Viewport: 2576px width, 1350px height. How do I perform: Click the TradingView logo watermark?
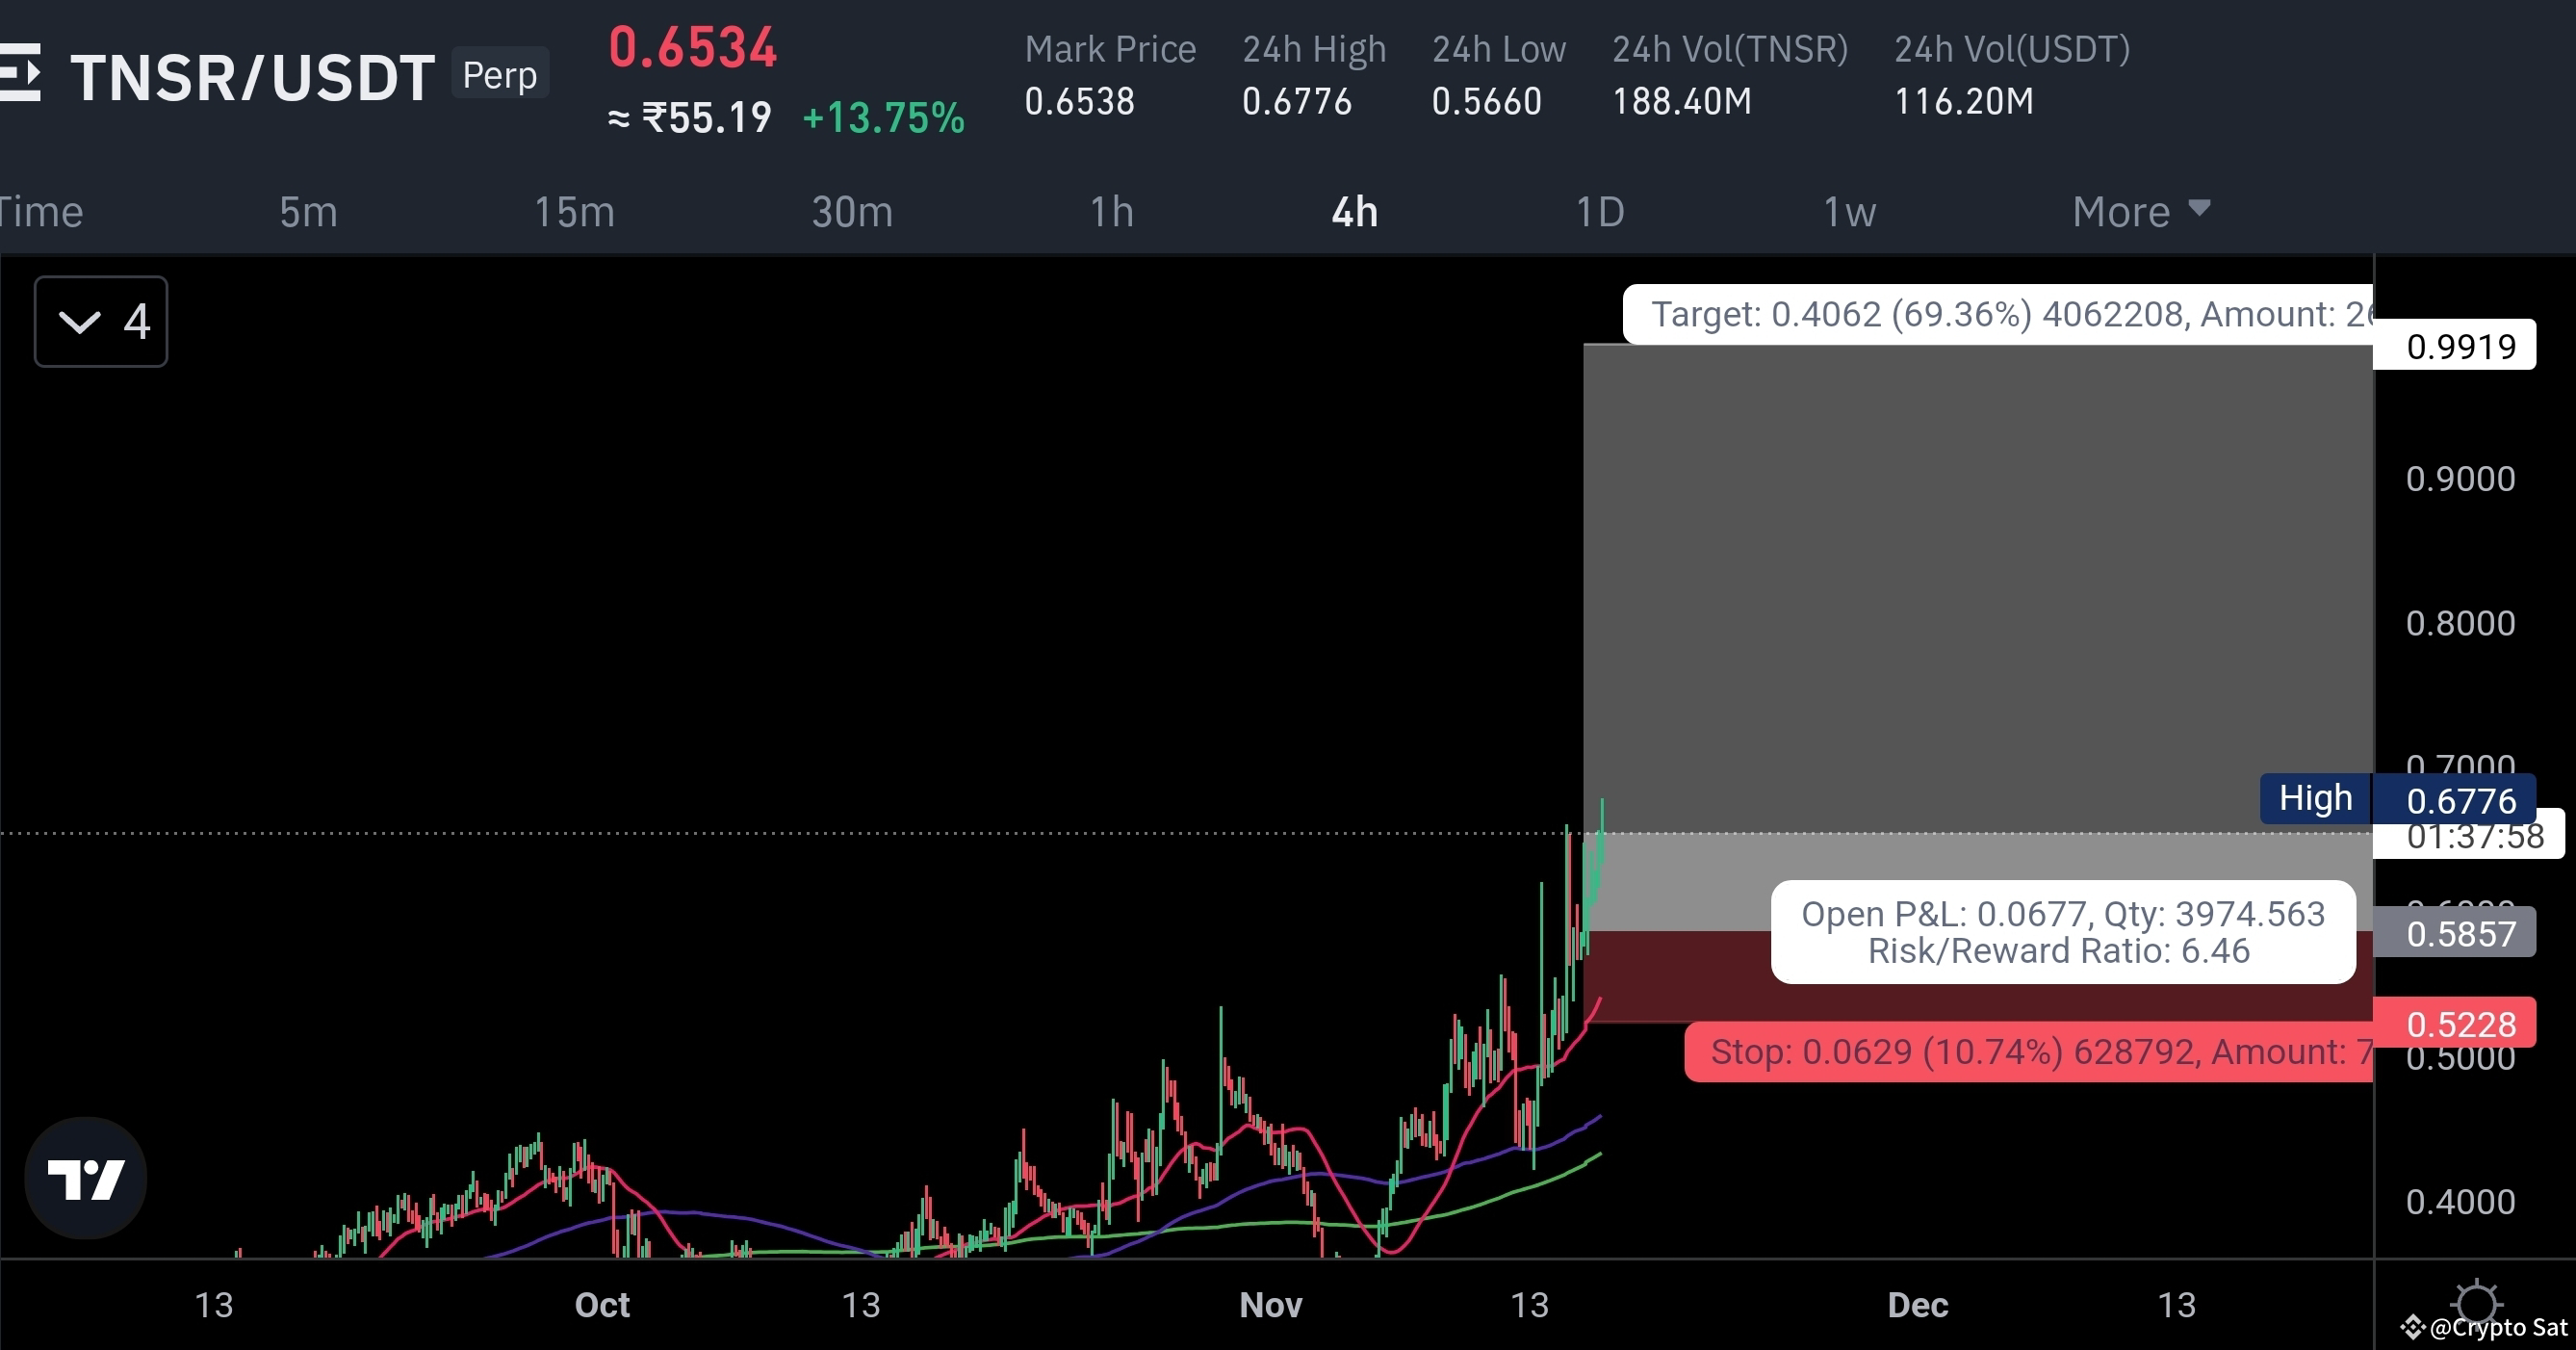tap(86, 1177)
